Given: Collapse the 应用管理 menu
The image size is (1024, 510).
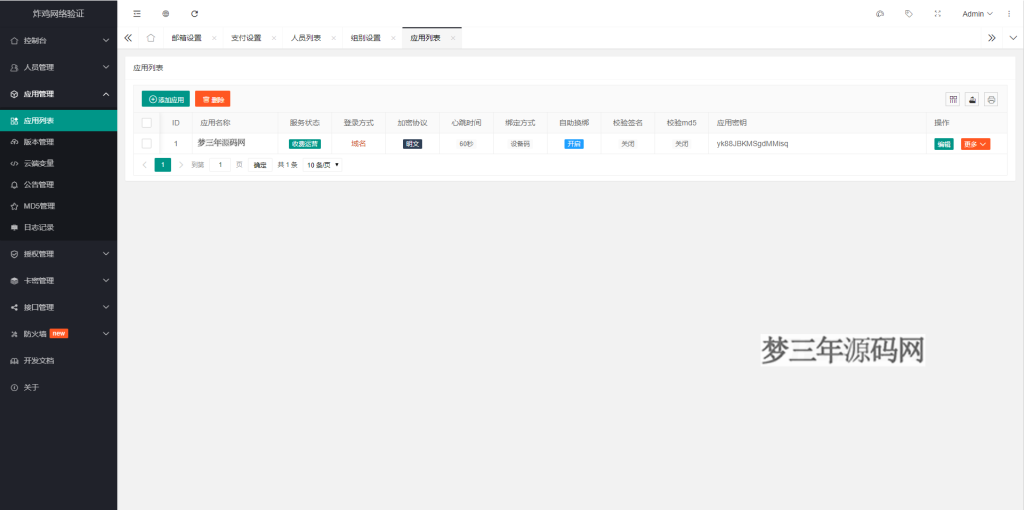Looking at the screenshot, I should point(59,94).
